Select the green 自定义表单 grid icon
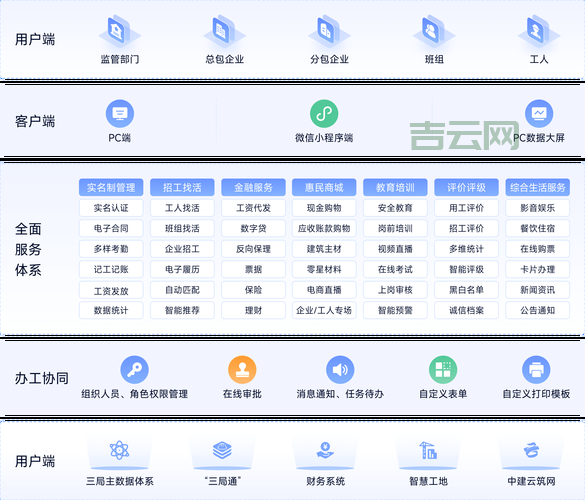Image resolution: width=585 pixels, height=500 pixels. pyautogui.click(x=443, y=370)
